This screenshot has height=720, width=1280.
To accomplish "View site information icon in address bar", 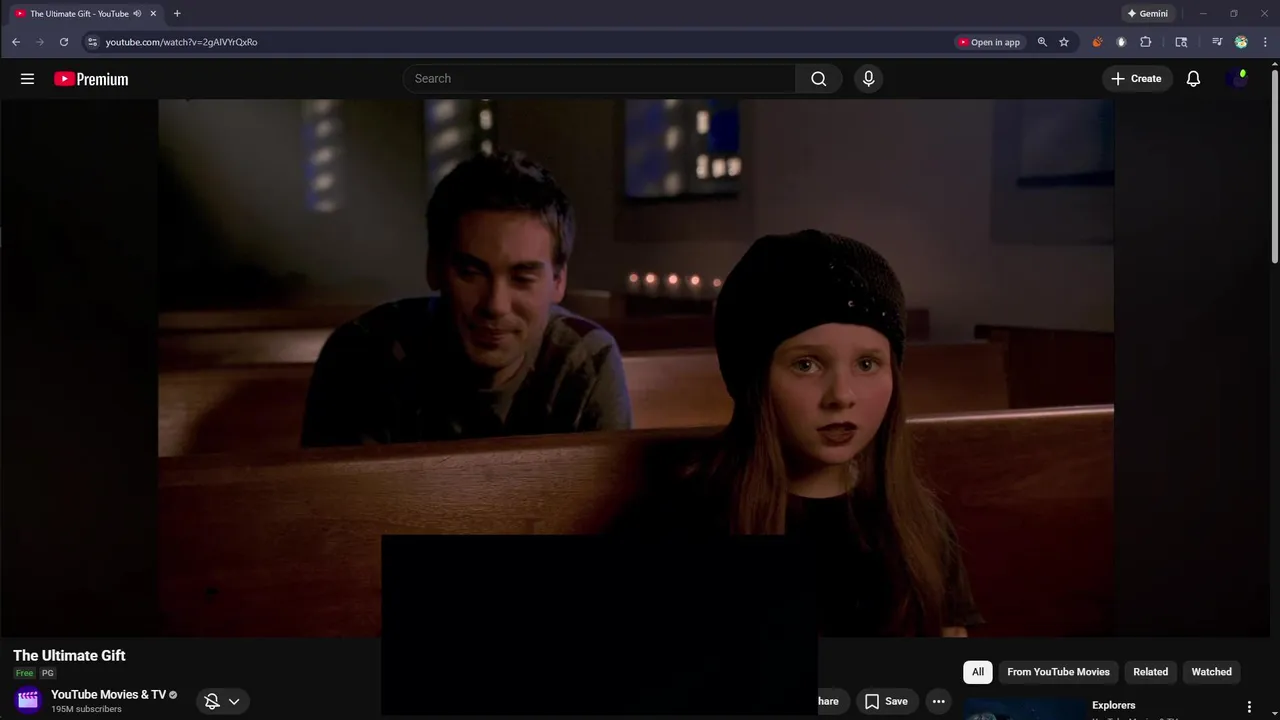I will (92, 42).
